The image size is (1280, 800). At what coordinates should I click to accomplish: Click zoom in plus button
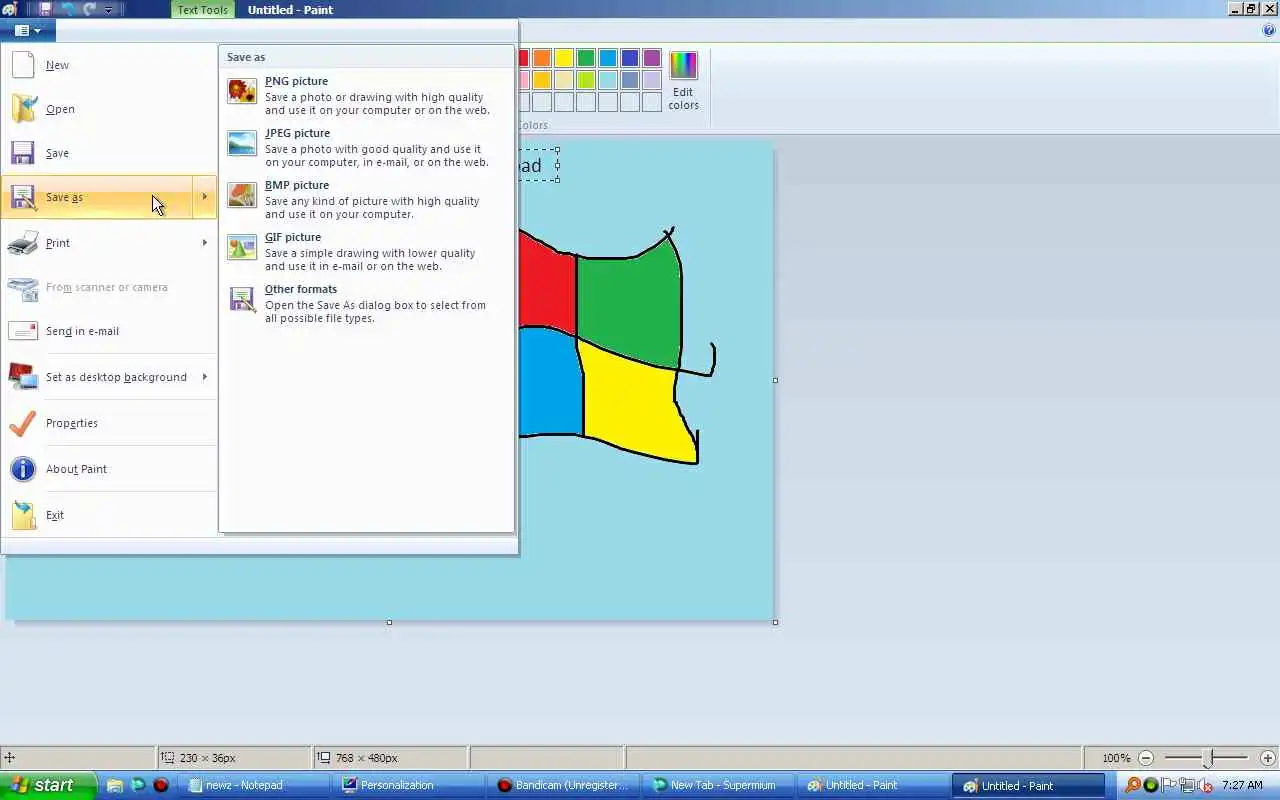[x=1268, y=758]
